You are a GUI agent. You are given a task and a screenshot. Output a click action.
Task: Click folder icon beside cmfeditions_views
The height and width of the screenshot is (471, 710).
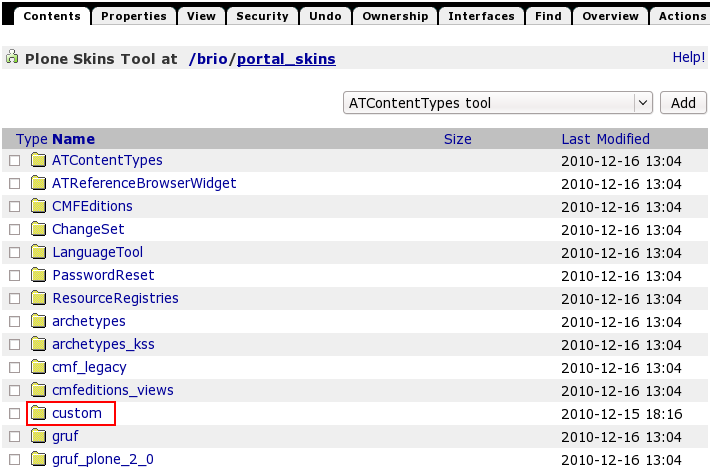(38, 390)
